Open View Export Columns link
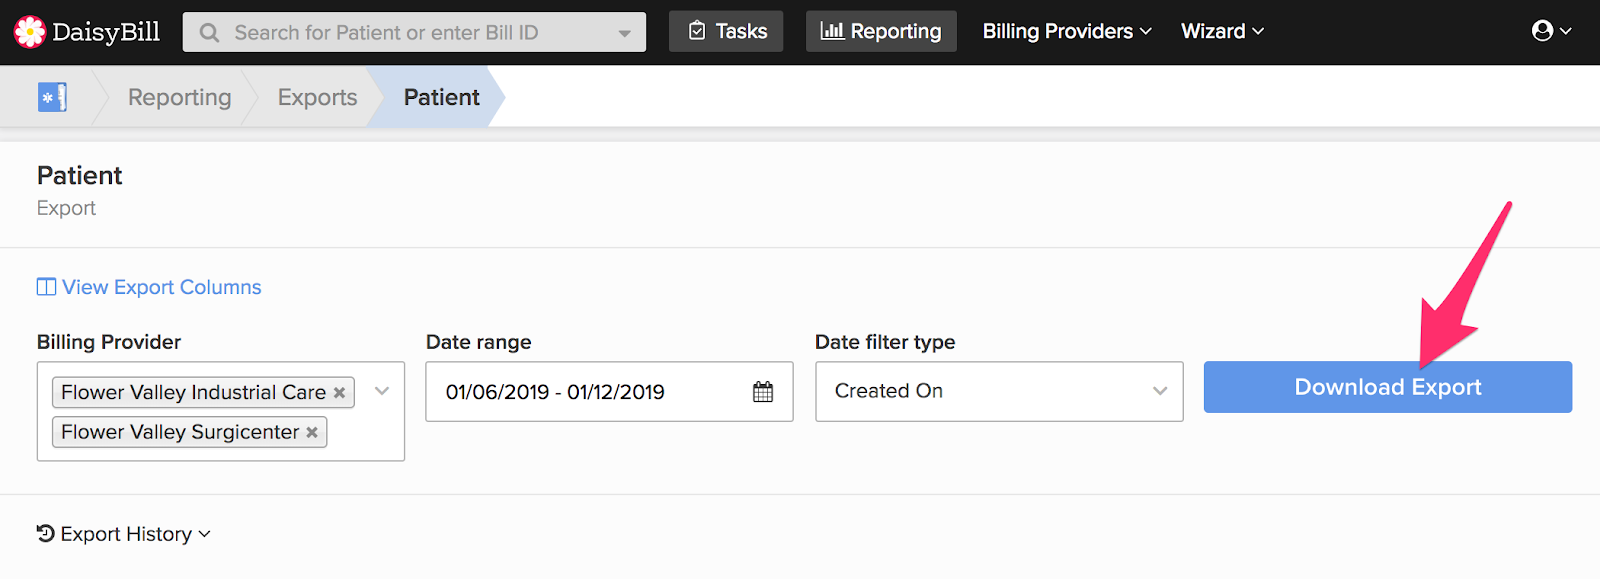The width and height of the screenshot is (1600, 579). coord(149,287)
